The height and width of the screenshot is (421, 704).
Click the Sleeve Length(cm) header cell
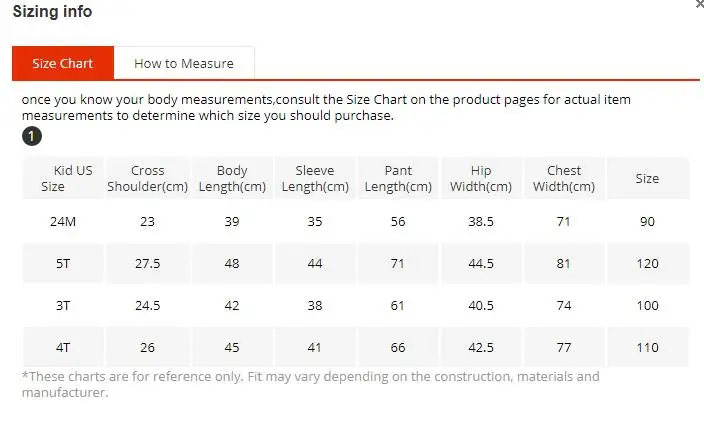(x=315, y=178)
